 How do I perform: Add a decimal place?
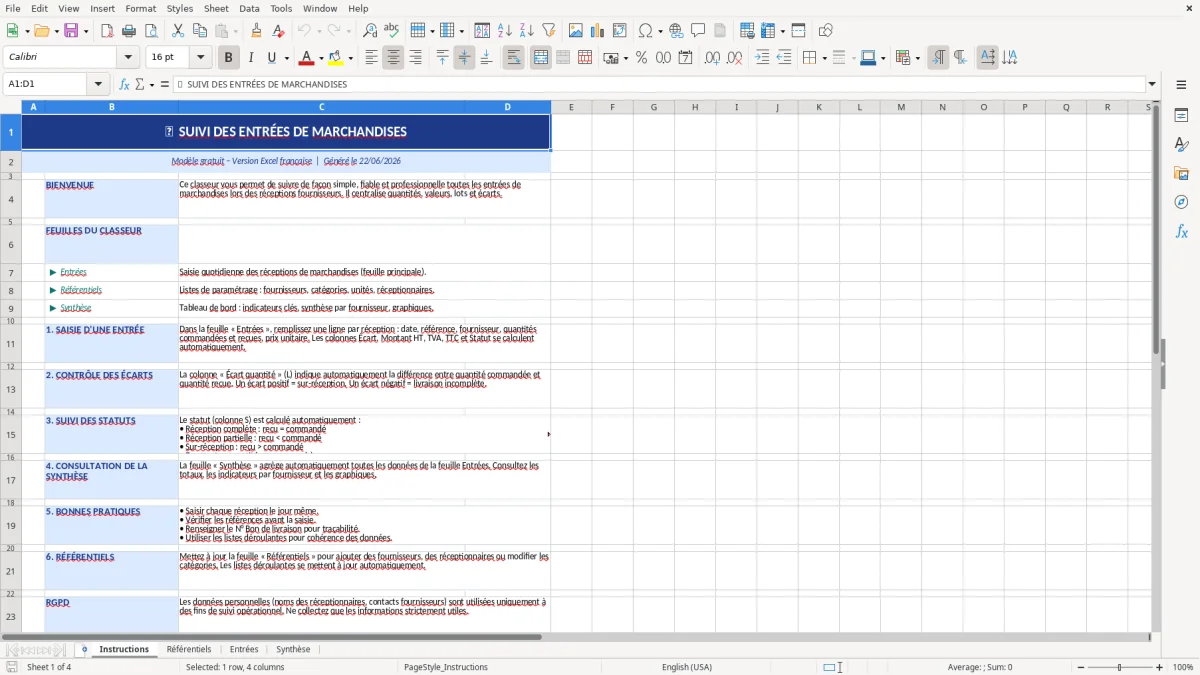[712, 58]
